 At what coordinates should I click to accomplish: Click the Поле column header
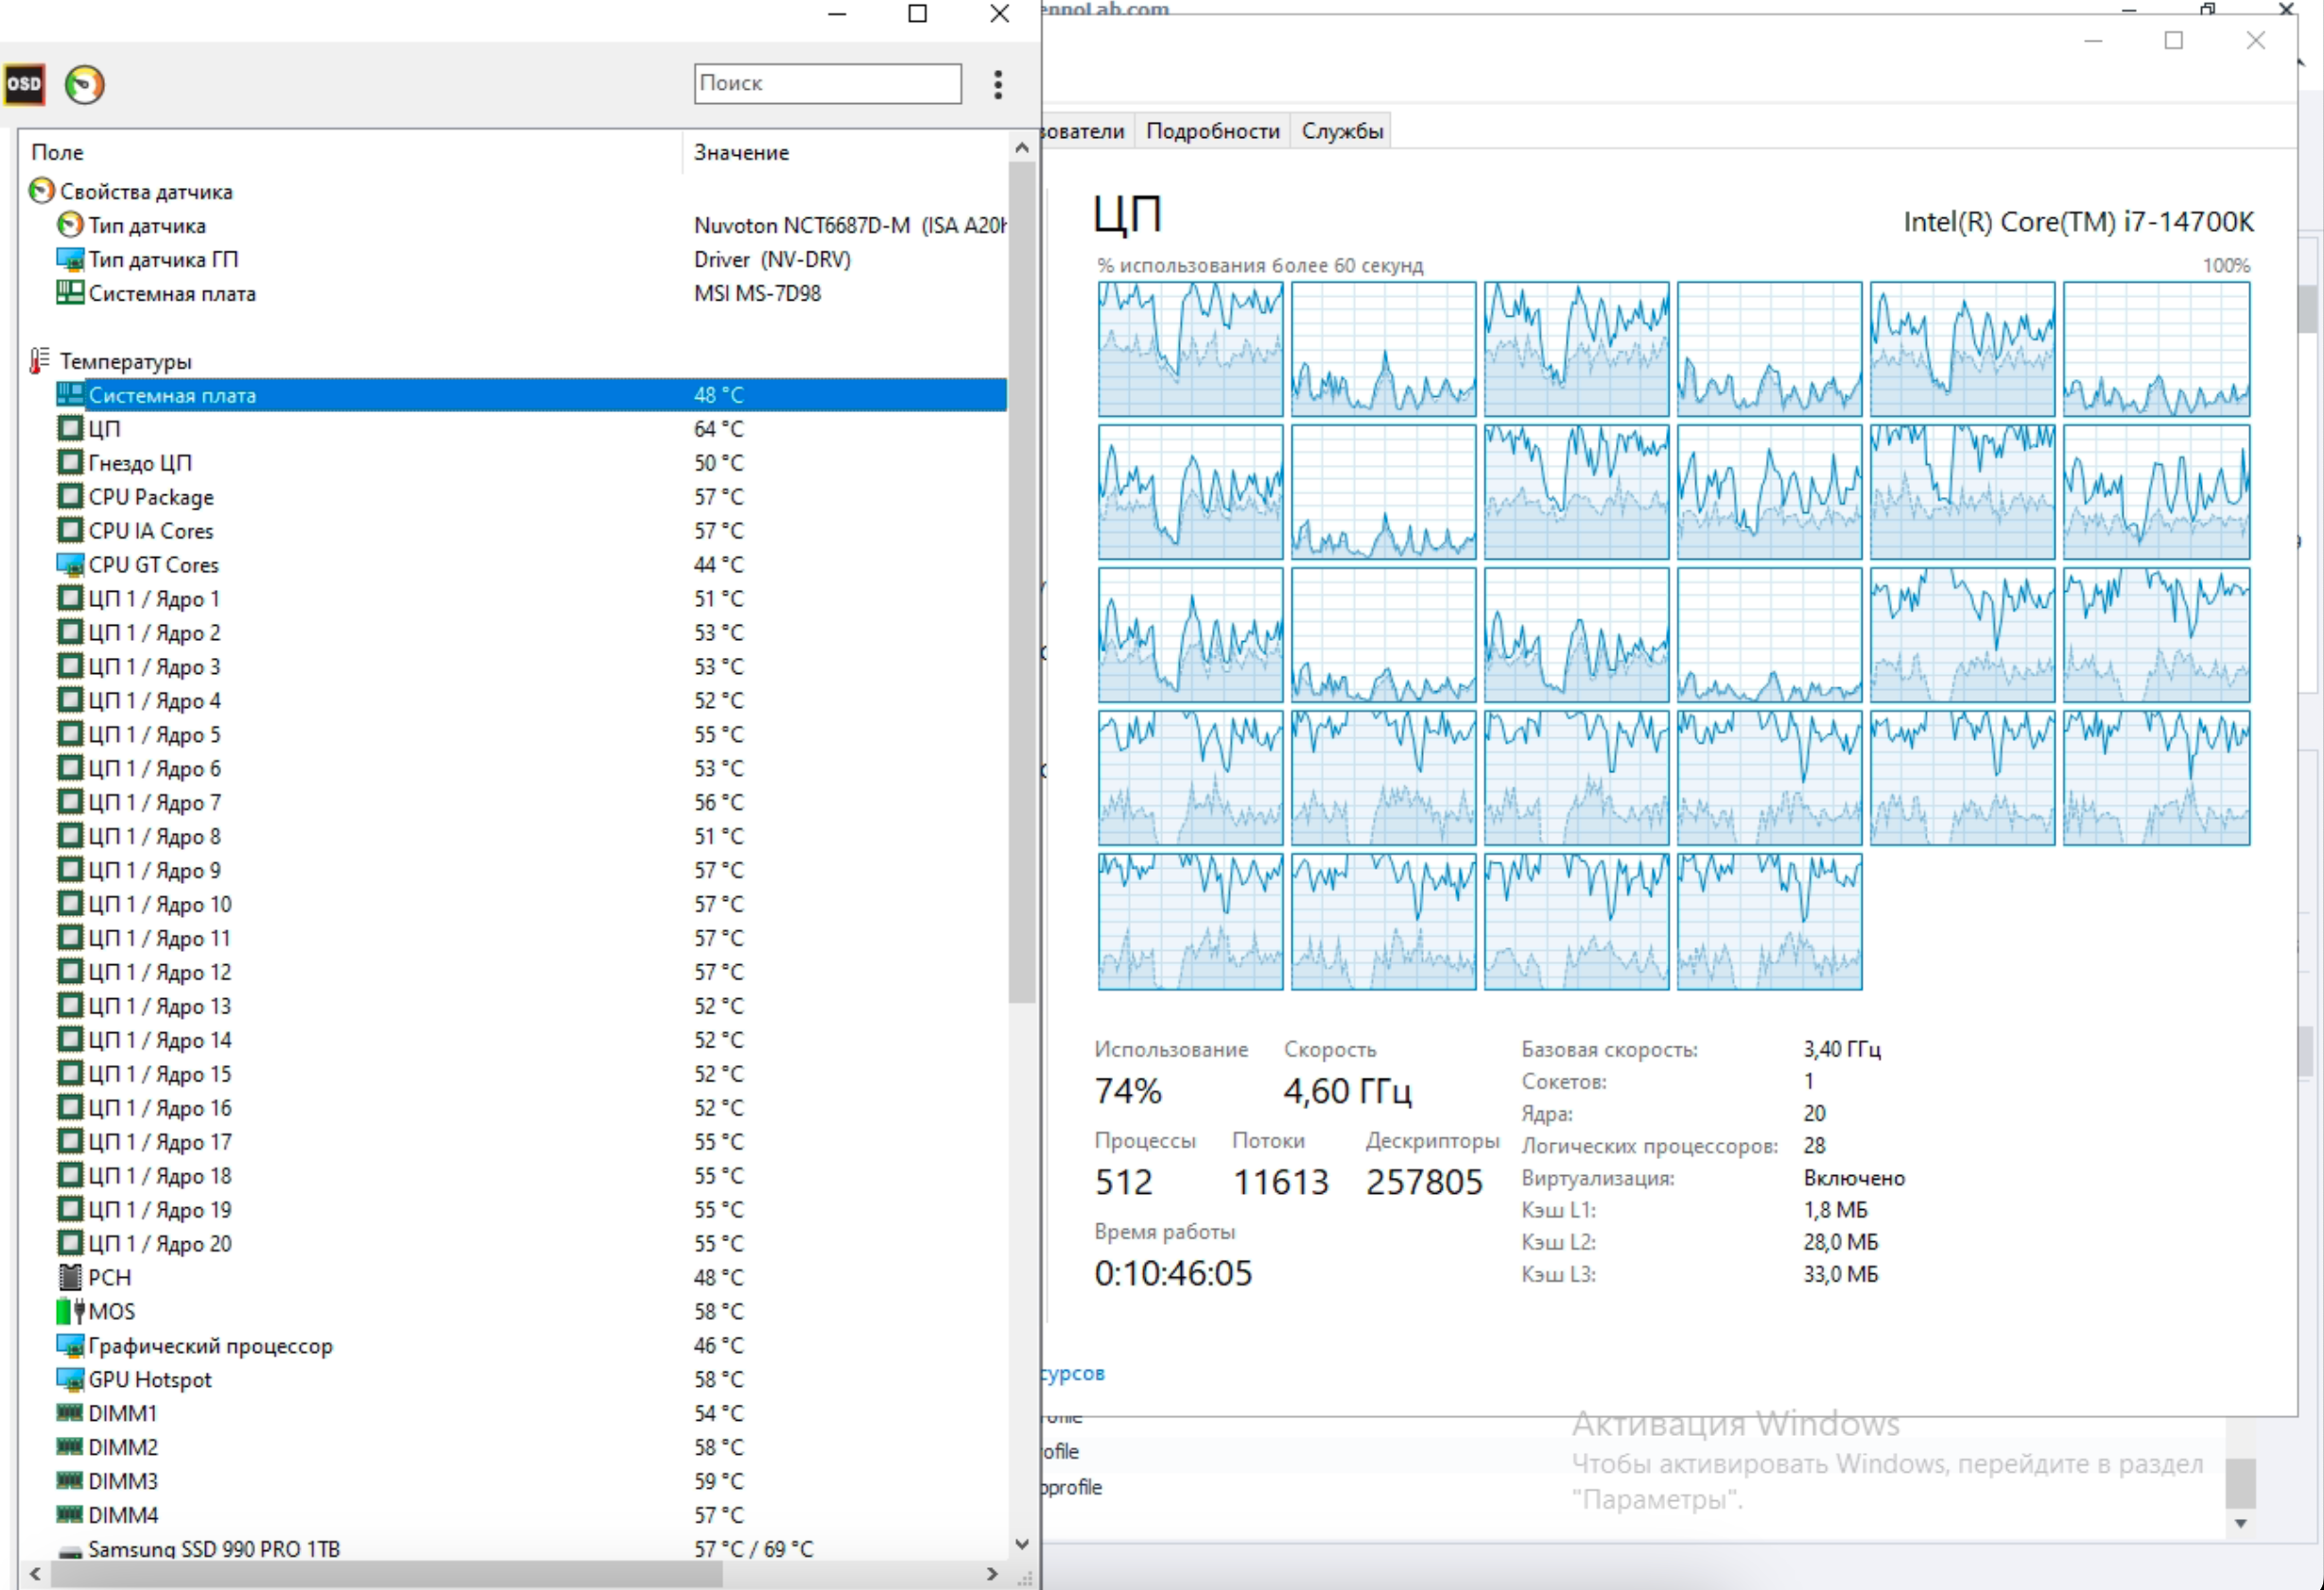click(57, 152)
